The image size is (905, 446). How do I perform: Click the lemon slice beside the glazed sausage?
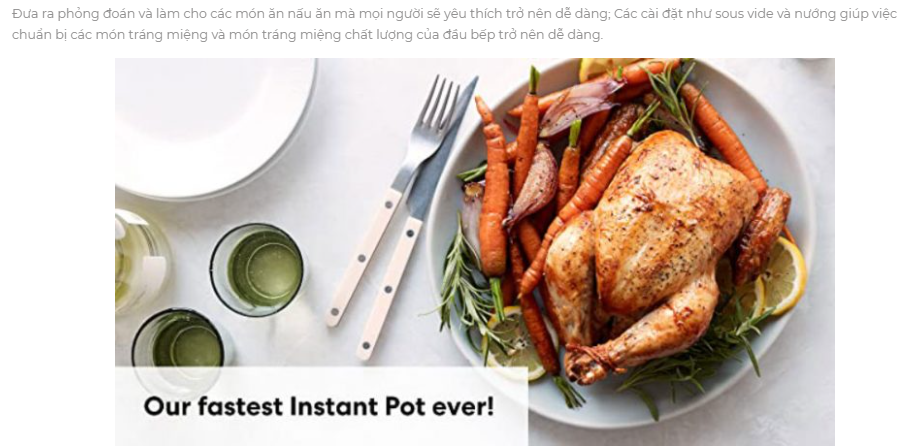(x=783, y=276)
